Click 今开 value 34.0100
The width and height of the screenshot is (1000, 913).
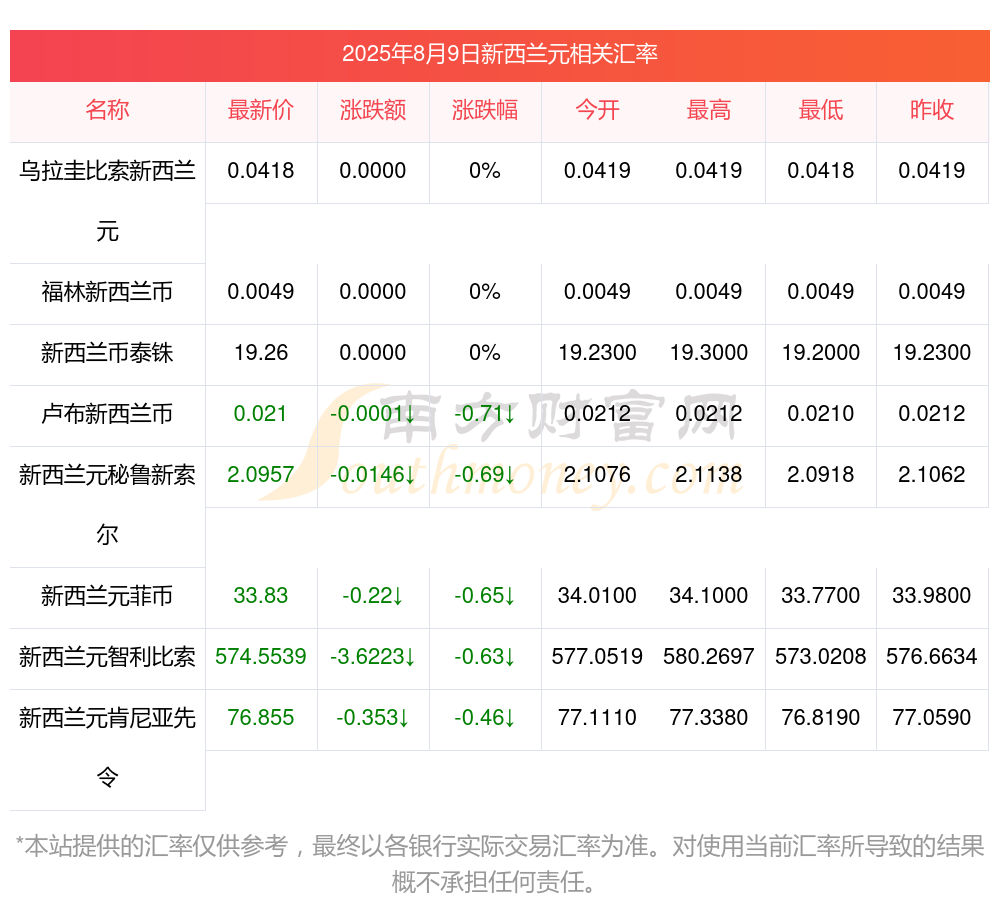point(597,595)
